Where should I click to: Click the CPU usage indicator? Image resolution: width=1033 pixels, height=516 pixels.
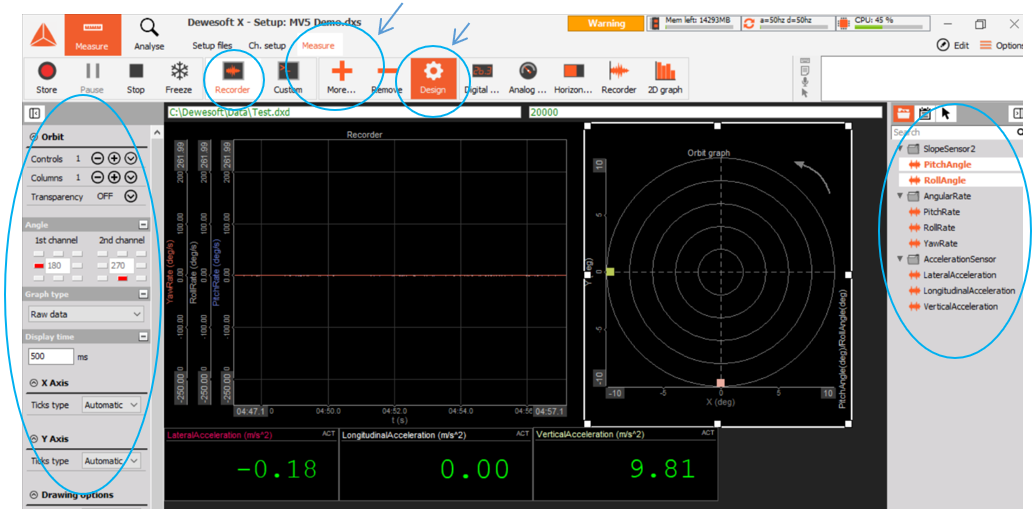(881, 24)
